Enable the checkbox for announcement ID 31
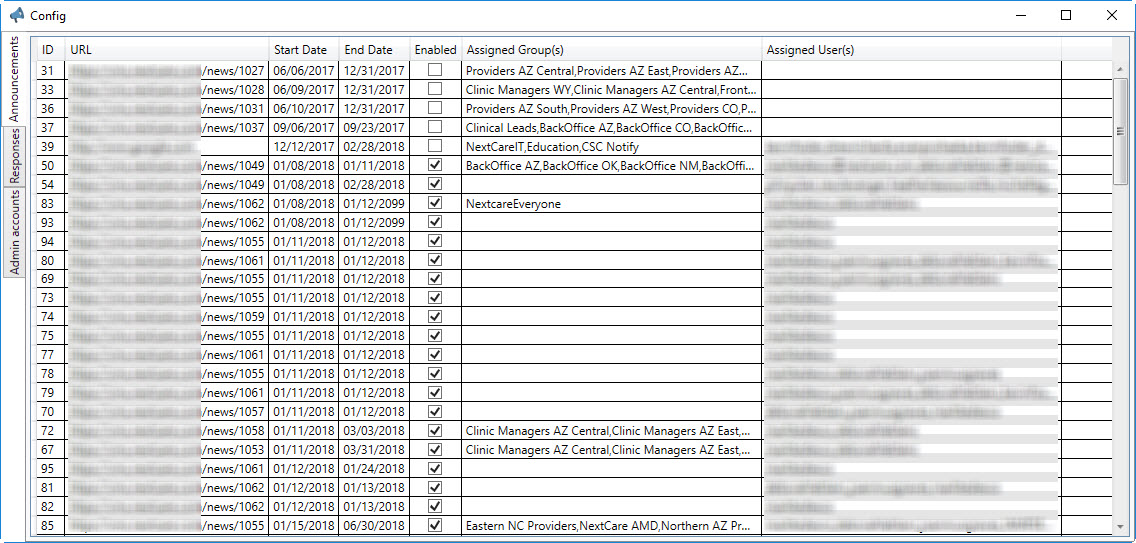 (x=435, y=70)
